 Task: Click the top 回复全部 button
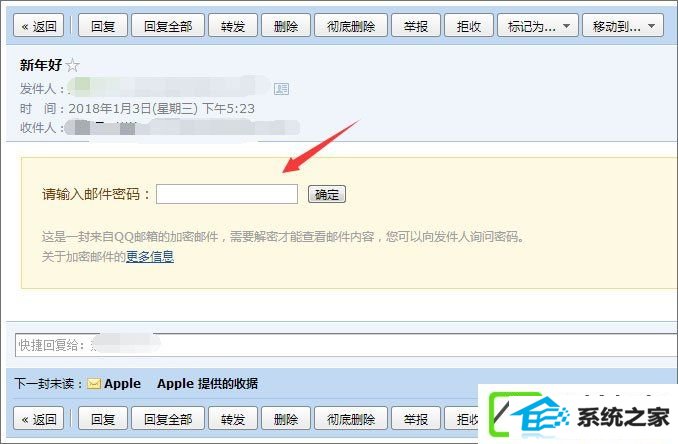click(168, 26)
